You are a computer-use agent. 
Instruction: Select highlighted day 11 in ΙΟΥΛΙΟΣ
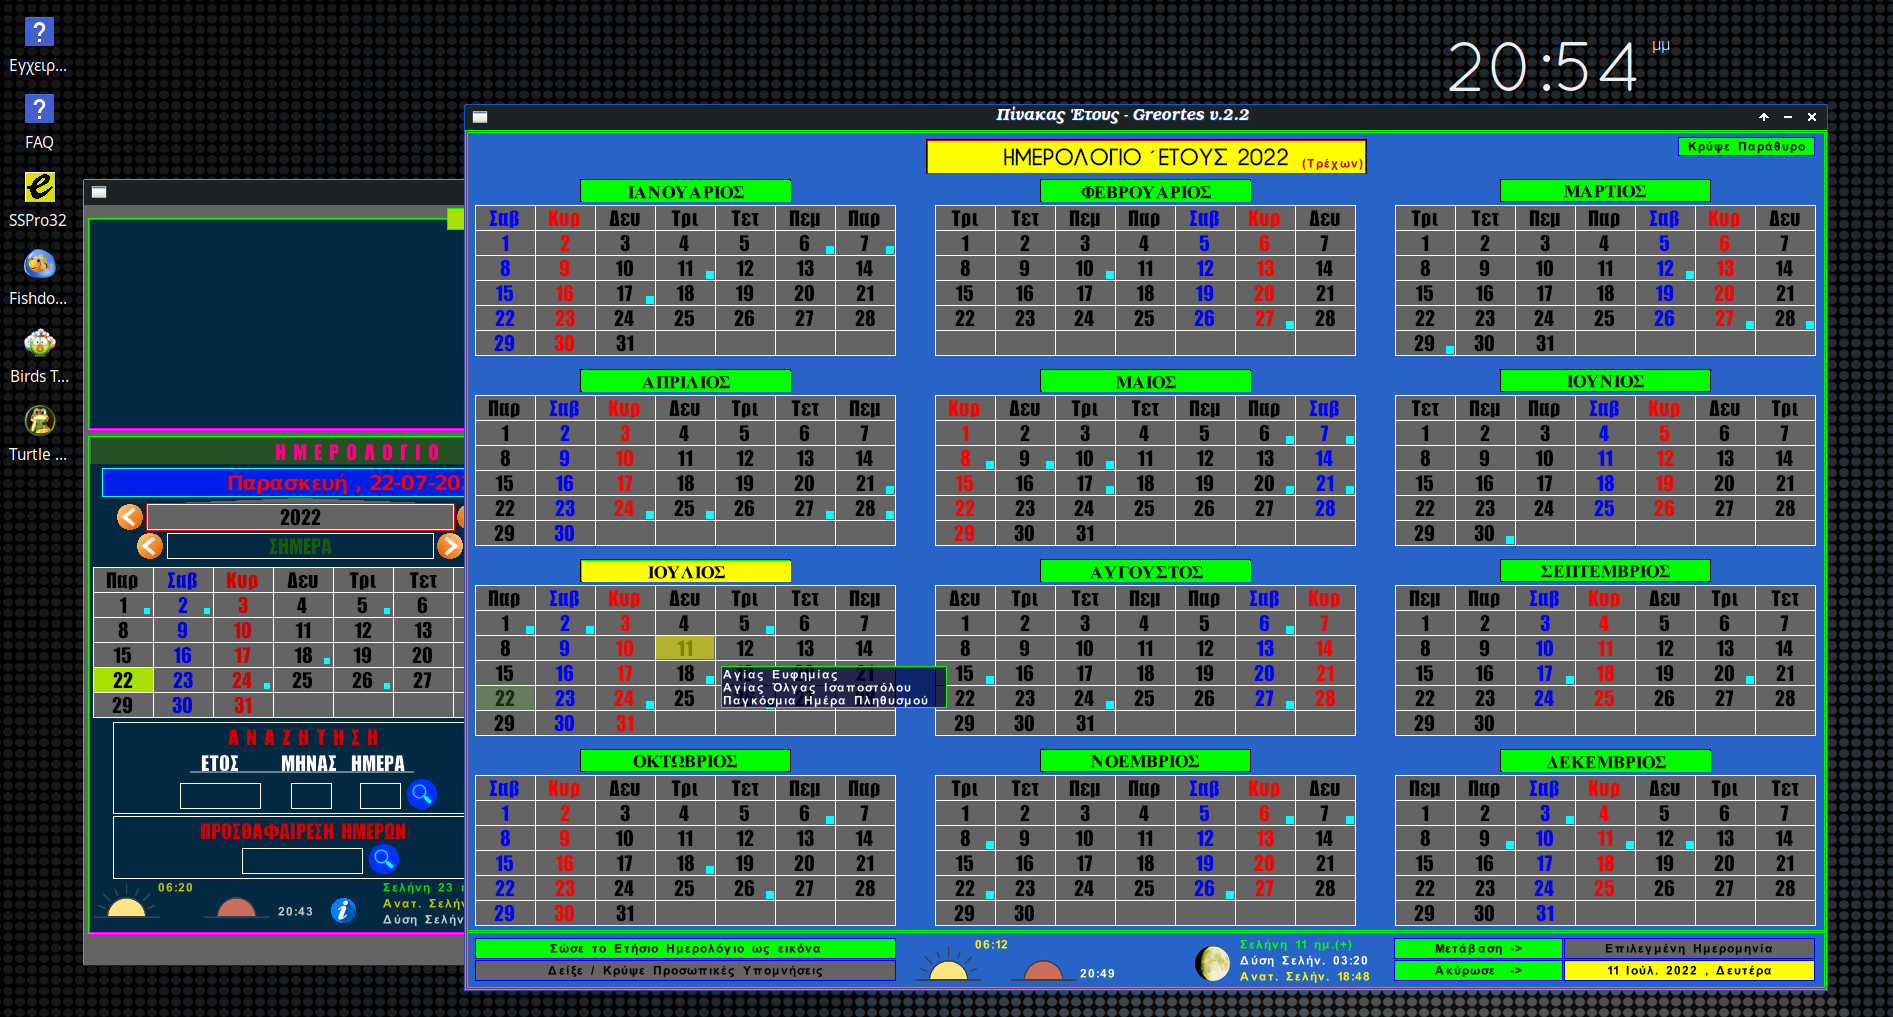[x=685, y=648]
